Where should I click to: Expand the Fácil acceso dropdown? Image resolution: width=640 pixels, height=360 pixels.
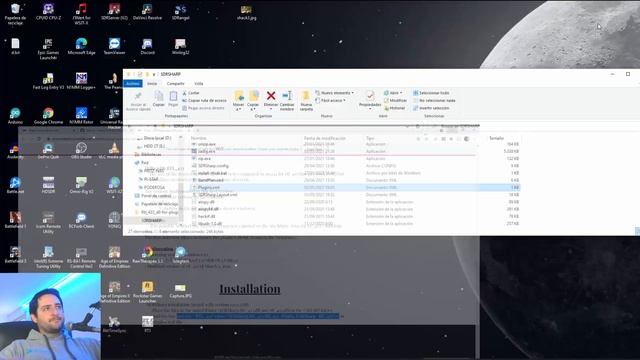click(332, 100)
